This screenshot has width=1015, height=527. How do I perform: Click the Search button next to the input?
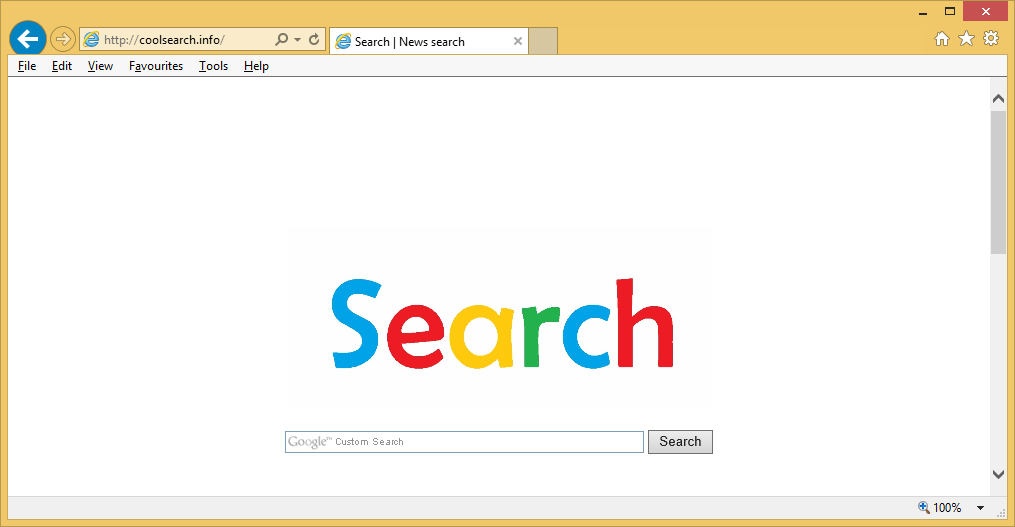pos(680,442)
